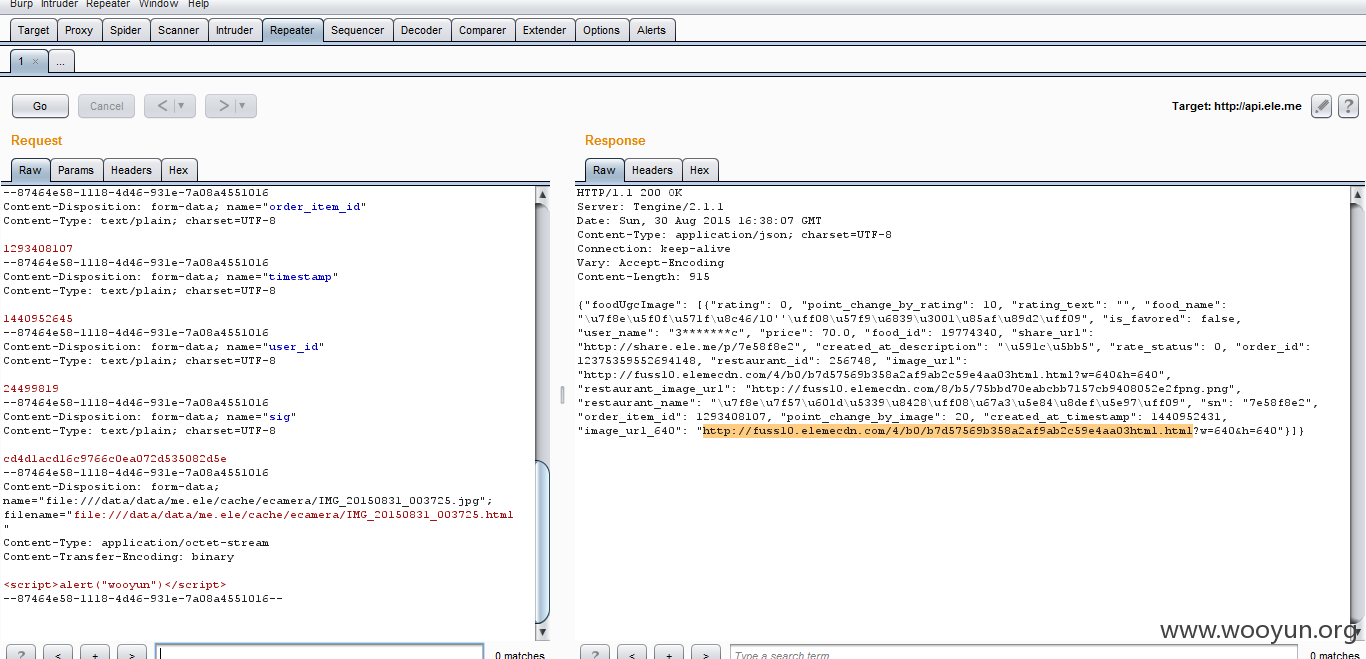Open request search help button
1366x659 pixels.
(x=21, y=653)
